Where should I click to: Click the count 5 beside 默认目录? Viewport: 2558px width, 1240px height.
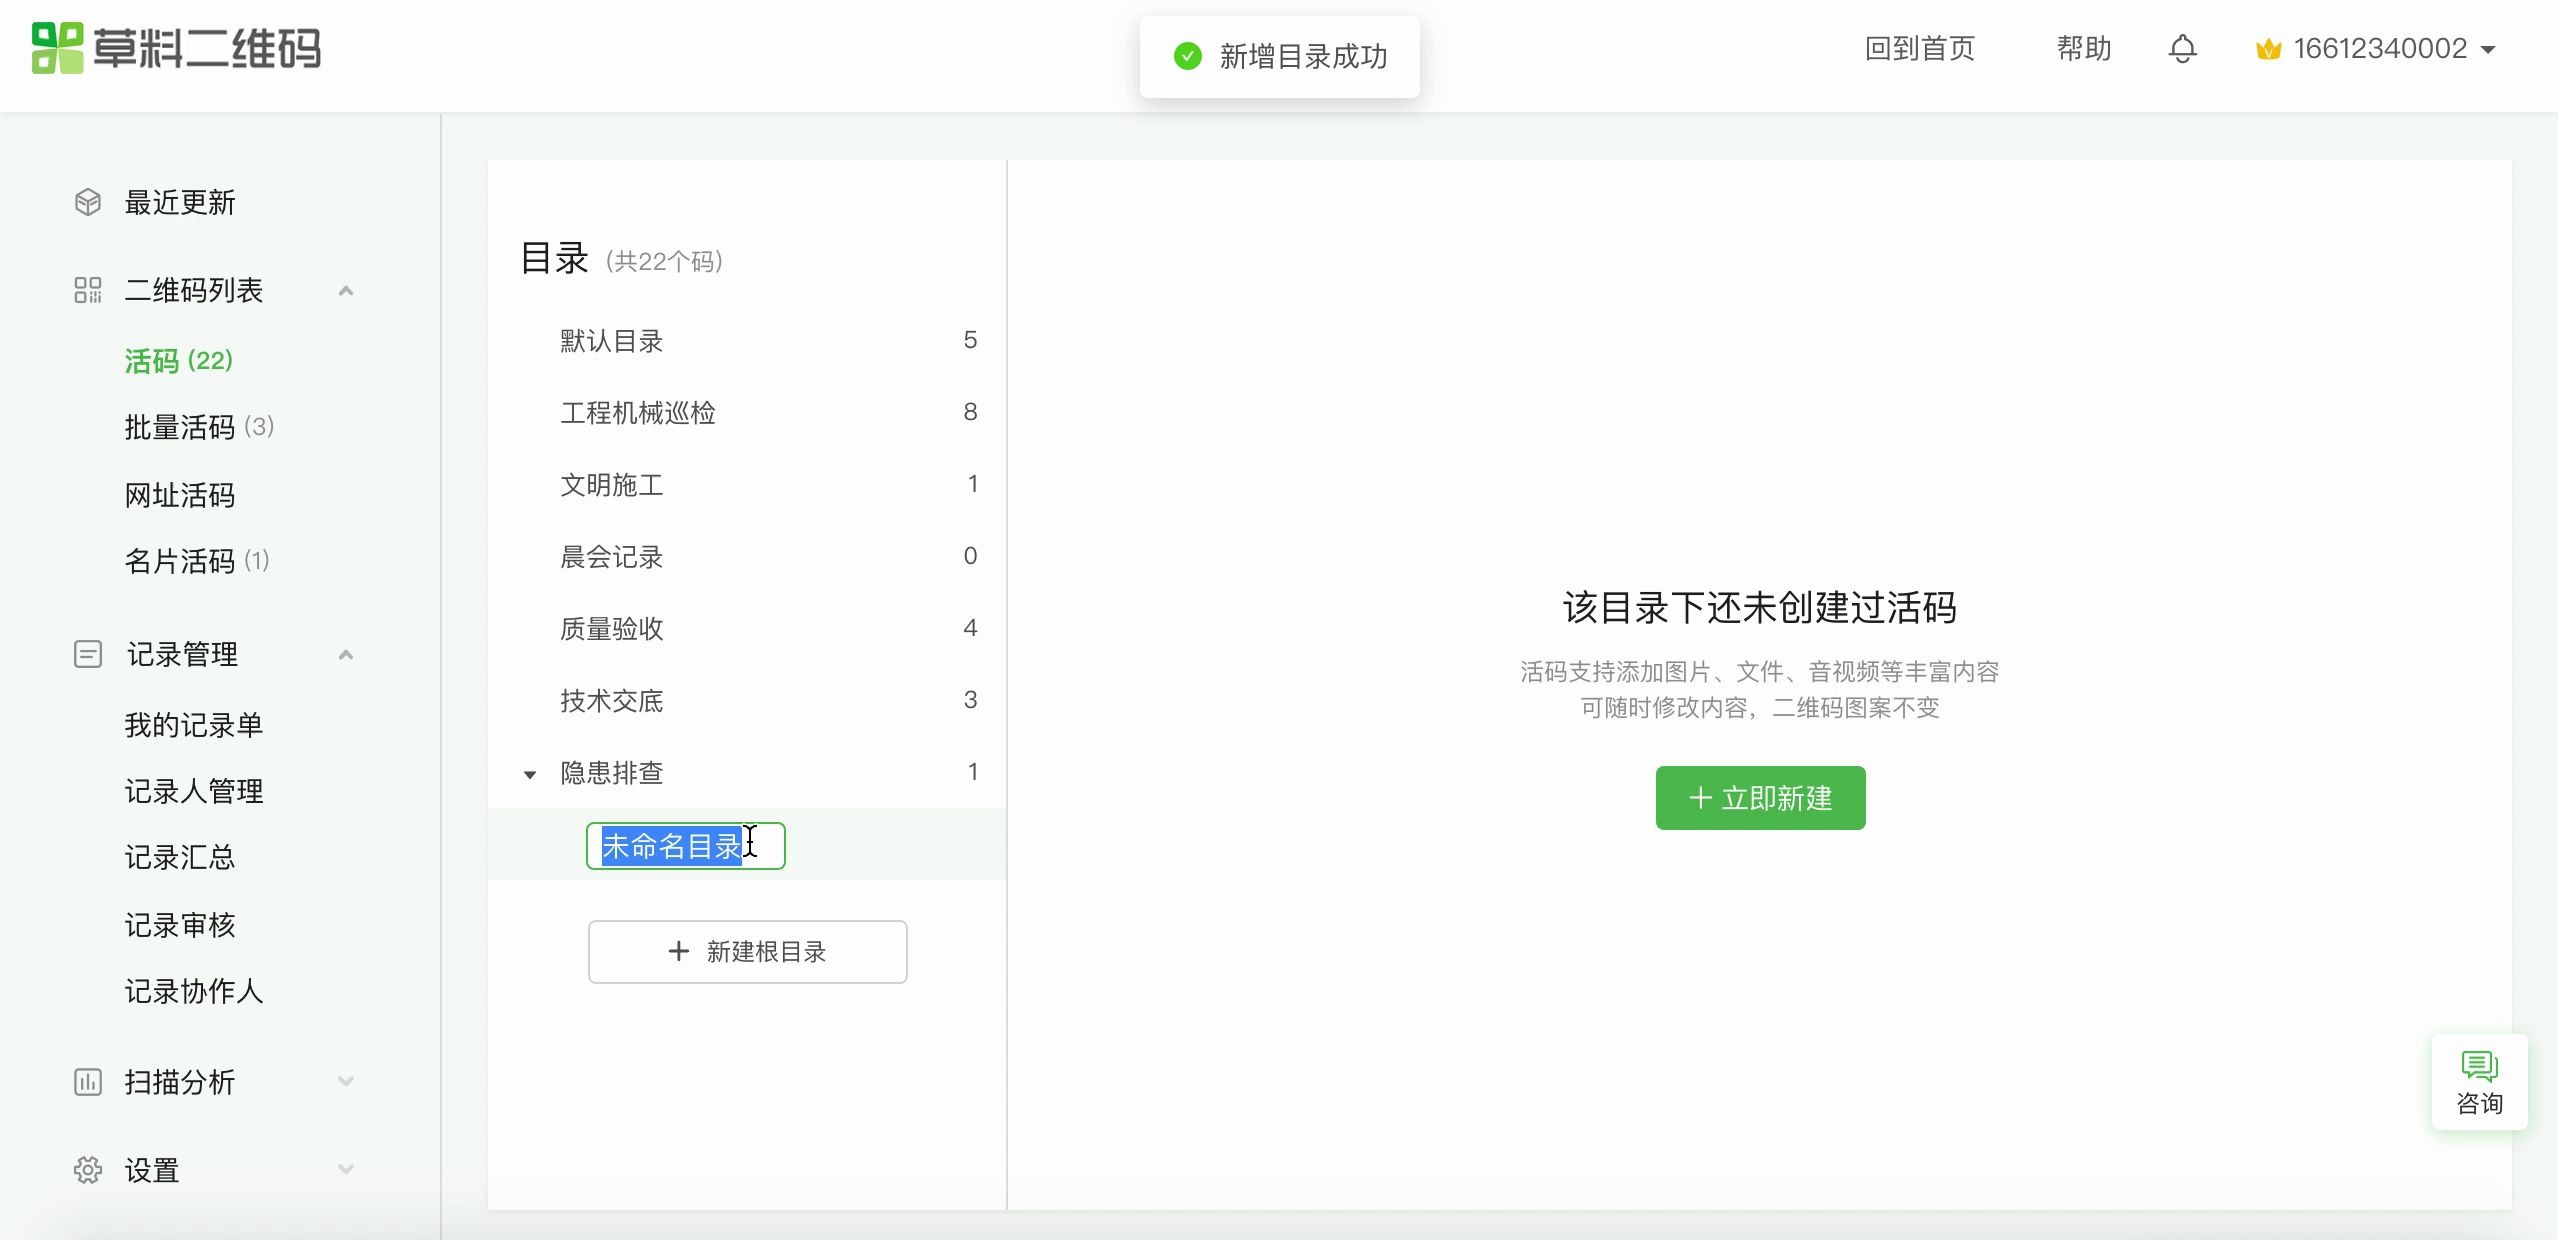pyautogui.click(x=970, y=340)
